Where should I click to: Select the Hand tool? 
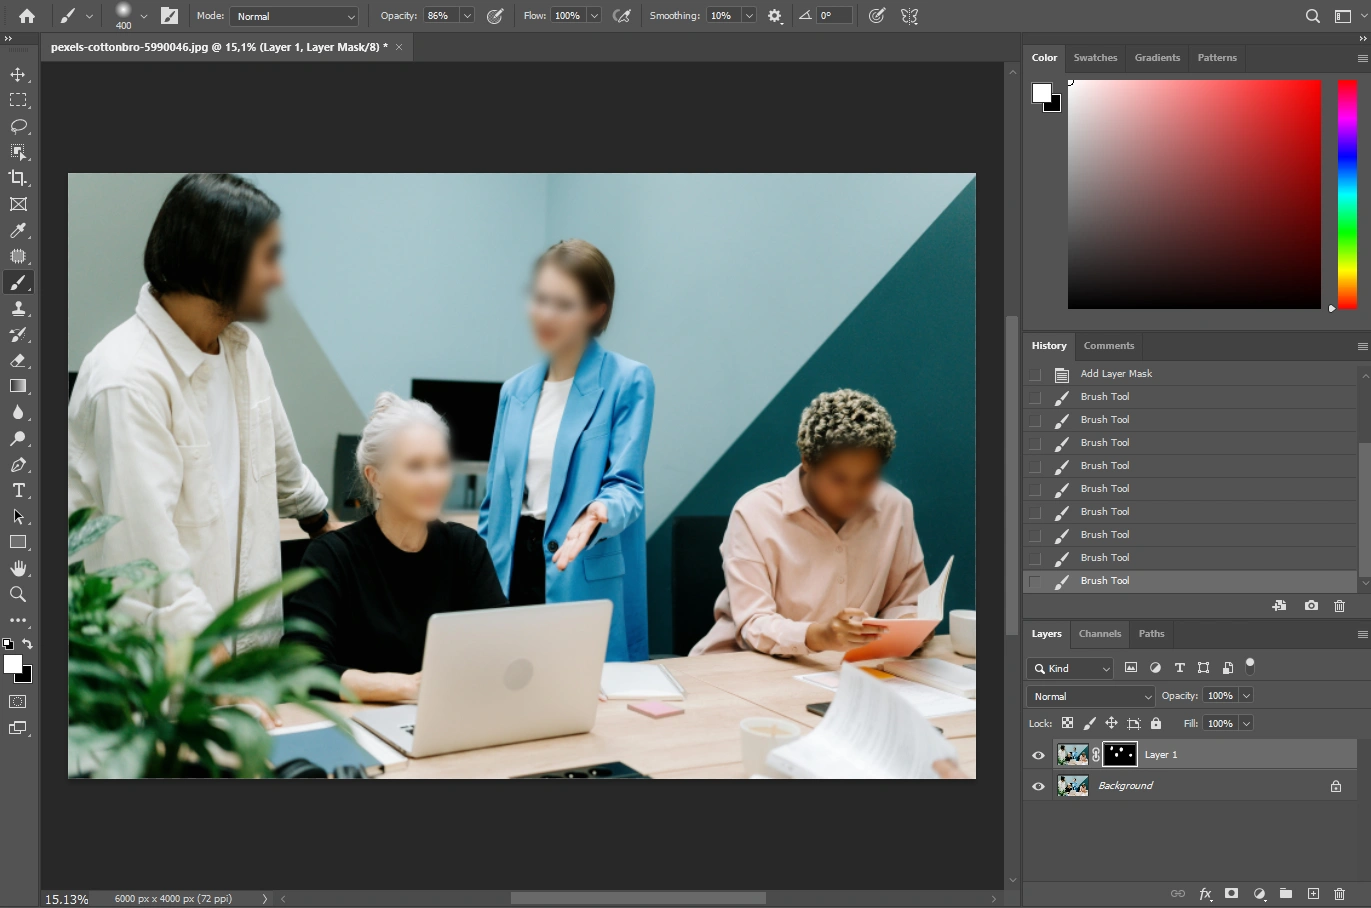point(18,568)
